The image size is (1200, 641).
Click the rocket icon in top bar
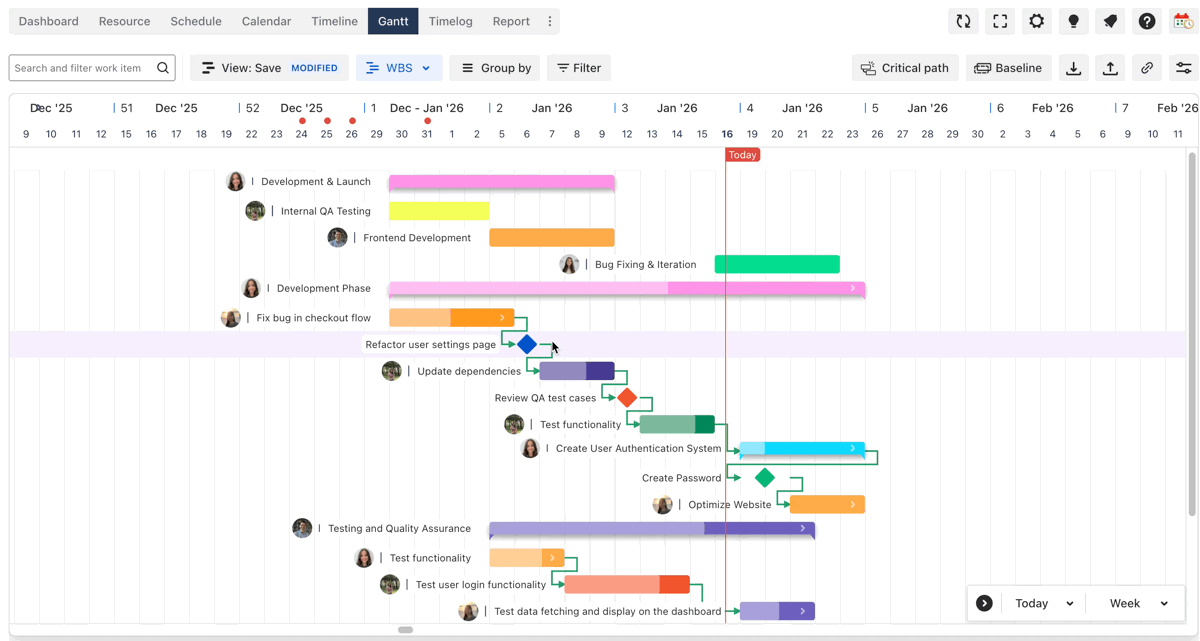tap(1110, 21)
